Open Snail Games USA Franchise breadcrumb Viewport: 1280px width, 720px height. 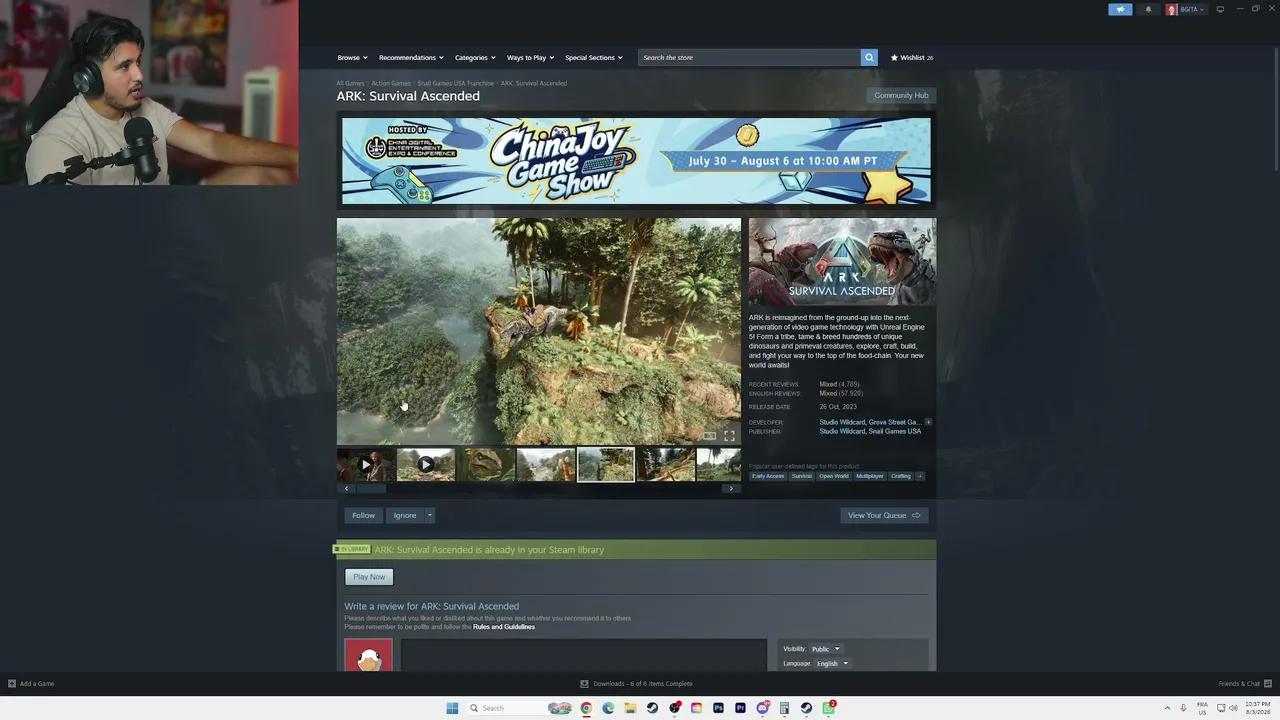(x=456, y=84)
